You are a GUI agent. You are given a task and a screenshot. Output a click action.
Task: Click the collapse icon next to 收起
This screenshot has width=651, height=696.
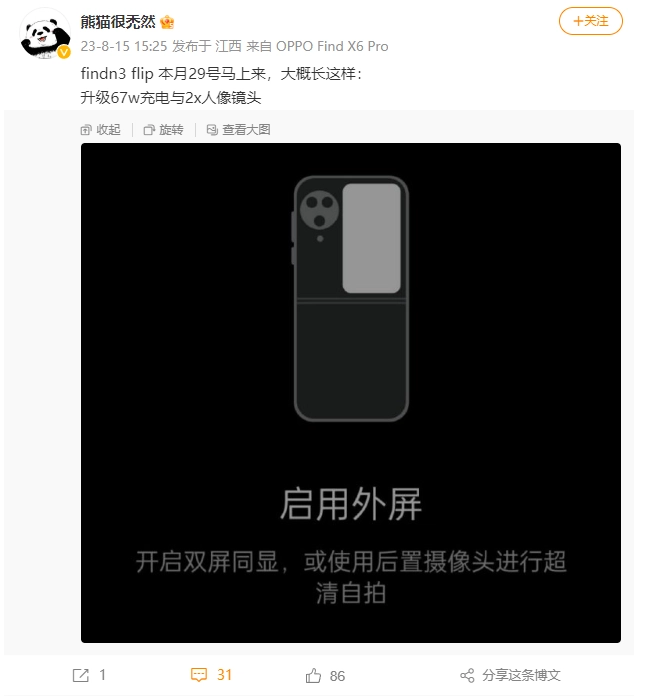[x=86, y=130]
